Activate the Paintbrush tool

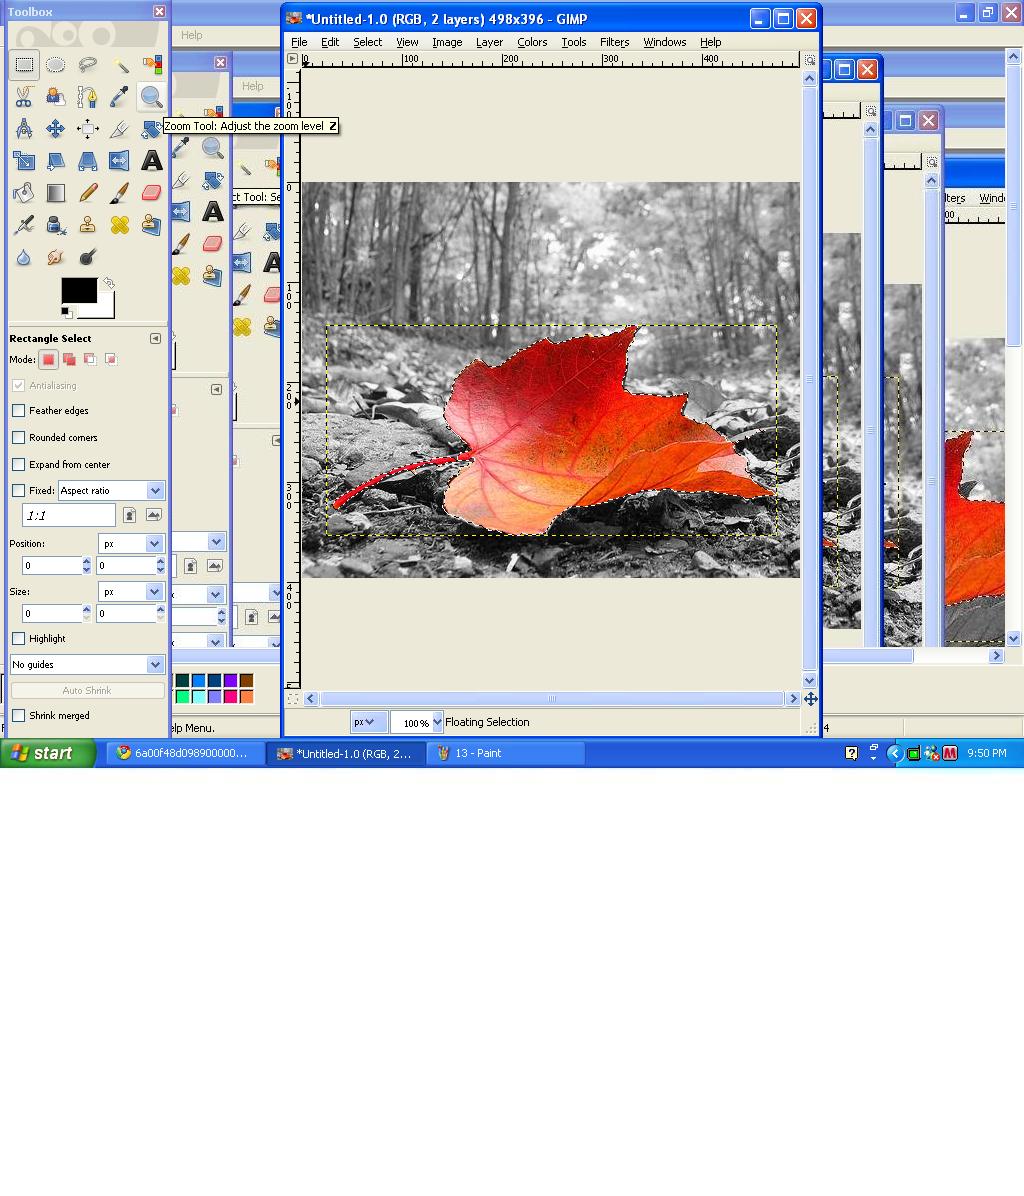(120, 193)
